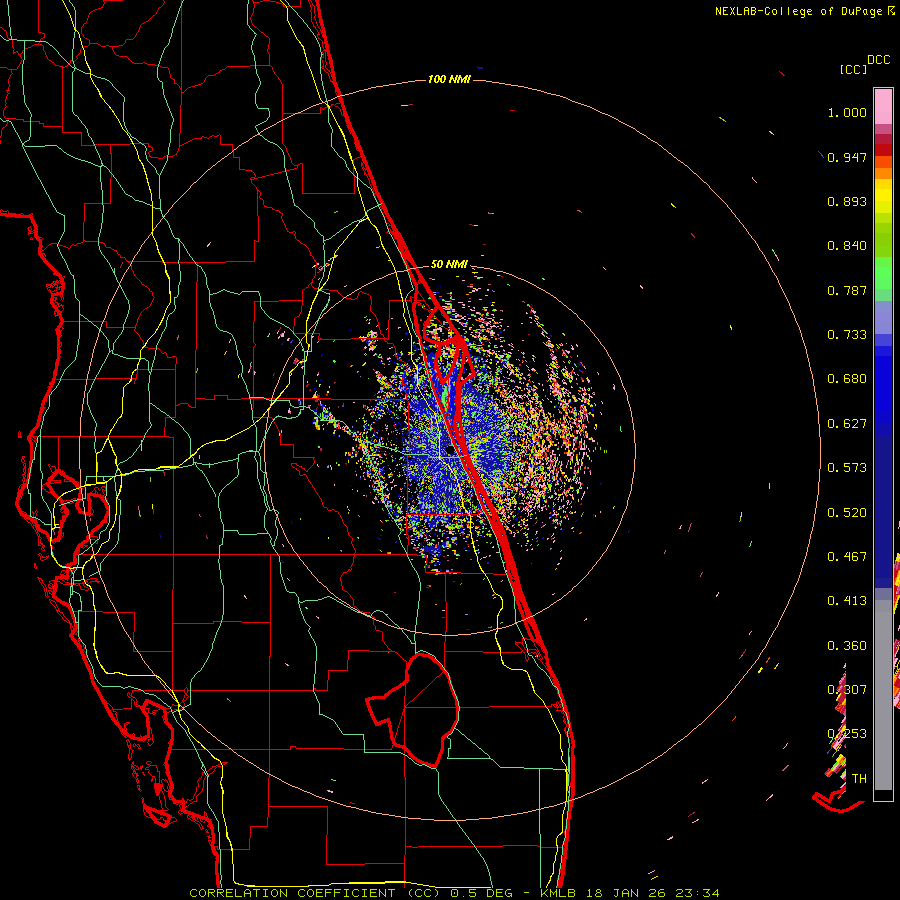Click the 100 NMI range ring label
Screen dimensions: 900x900
tap(449, 79)
